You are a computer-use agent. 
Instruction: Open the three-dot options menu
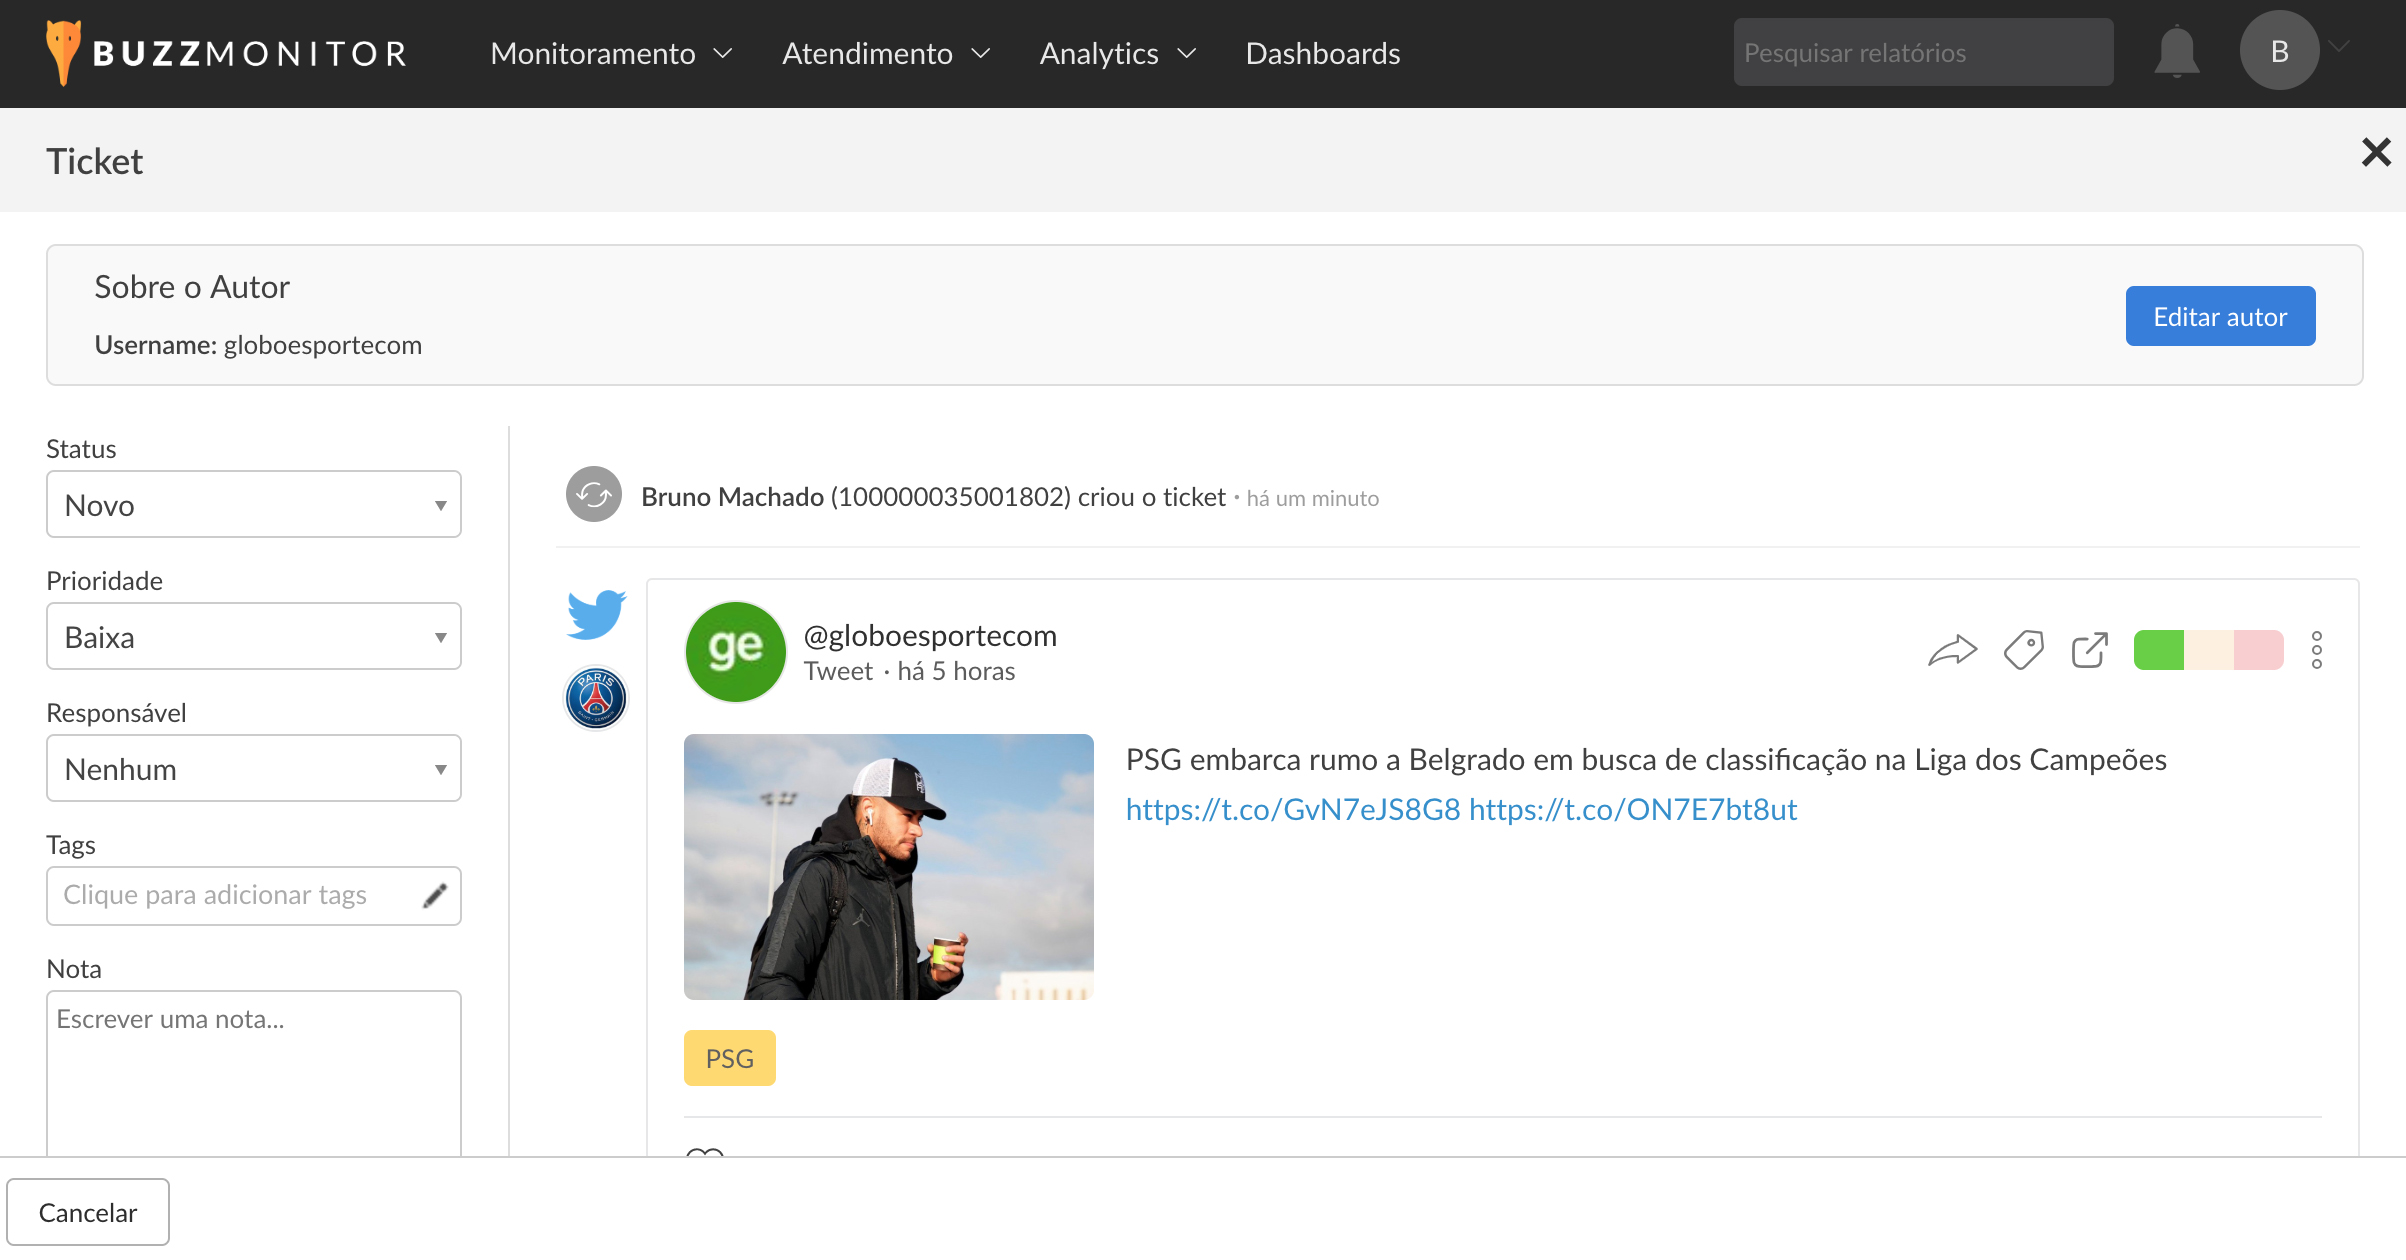(x=2316, y=651)
